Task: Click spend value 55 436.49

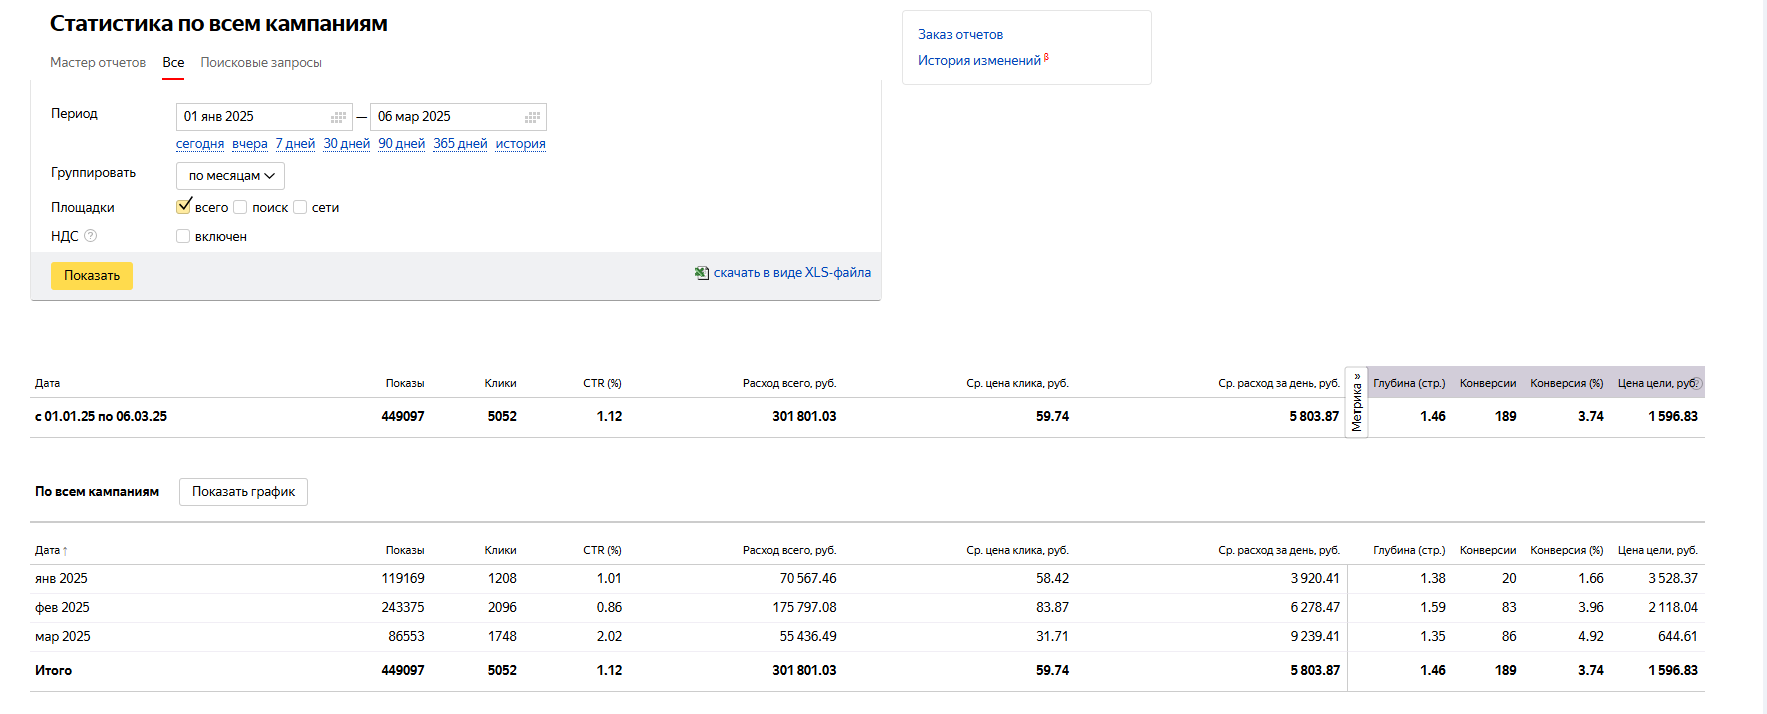Action: 808,637
